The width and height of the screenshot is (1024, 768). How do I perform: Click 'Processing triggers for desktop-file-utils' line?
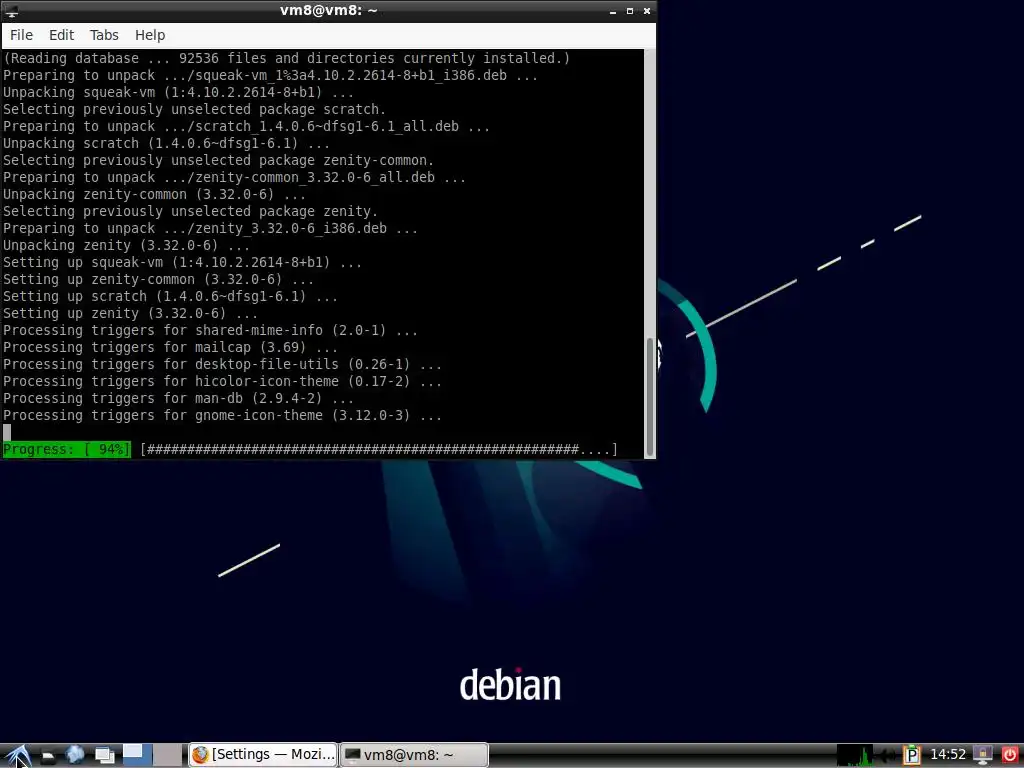click(x=222, y=364)
